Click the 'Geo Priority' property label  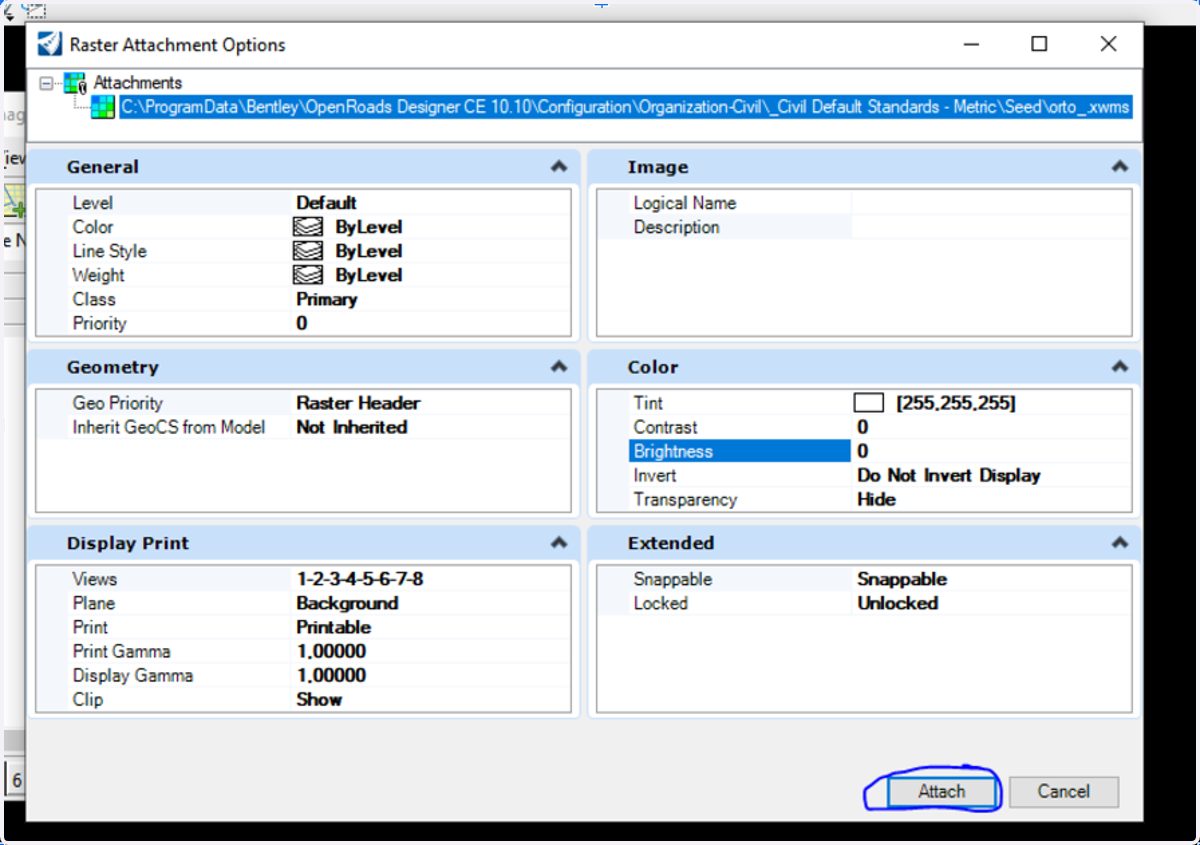(117, 403)
